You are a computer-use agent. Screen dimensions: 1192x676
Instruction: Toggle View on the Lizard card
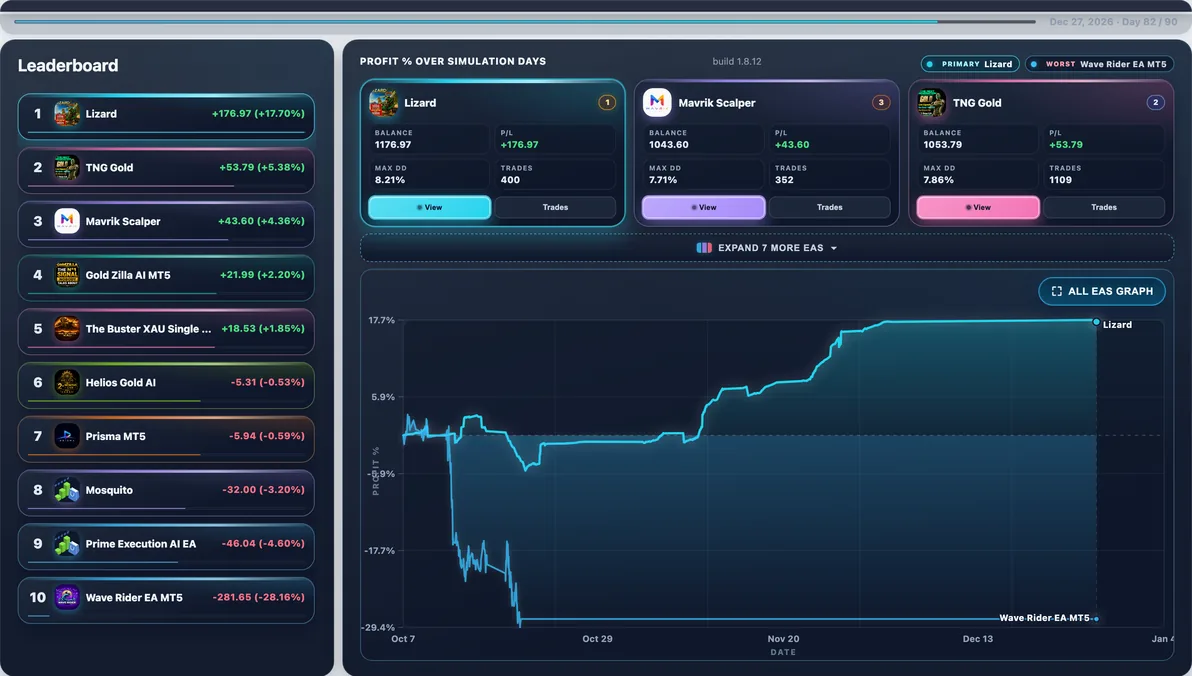(x=430, y=208)
